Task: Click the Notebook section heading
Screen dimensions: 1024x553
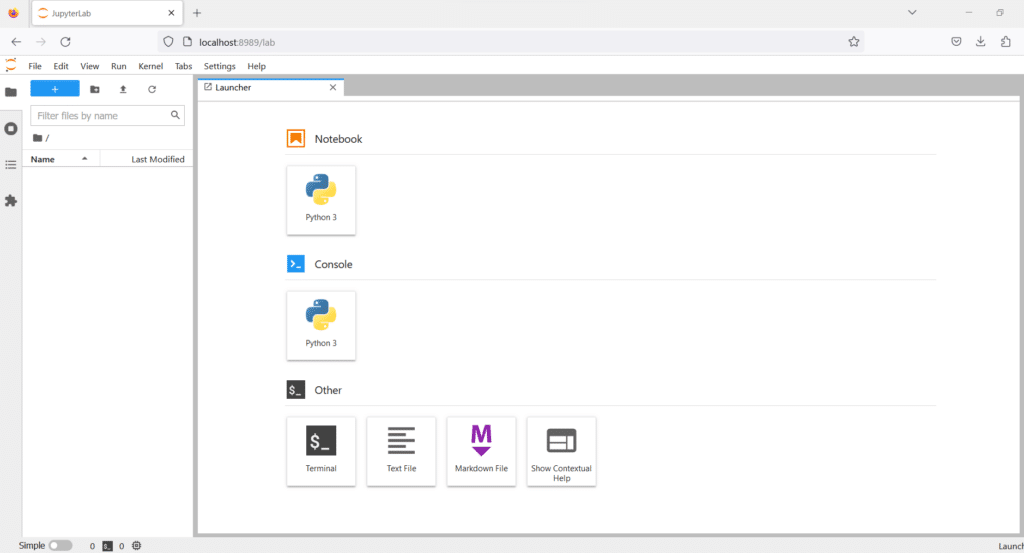Action: (338, 139)
